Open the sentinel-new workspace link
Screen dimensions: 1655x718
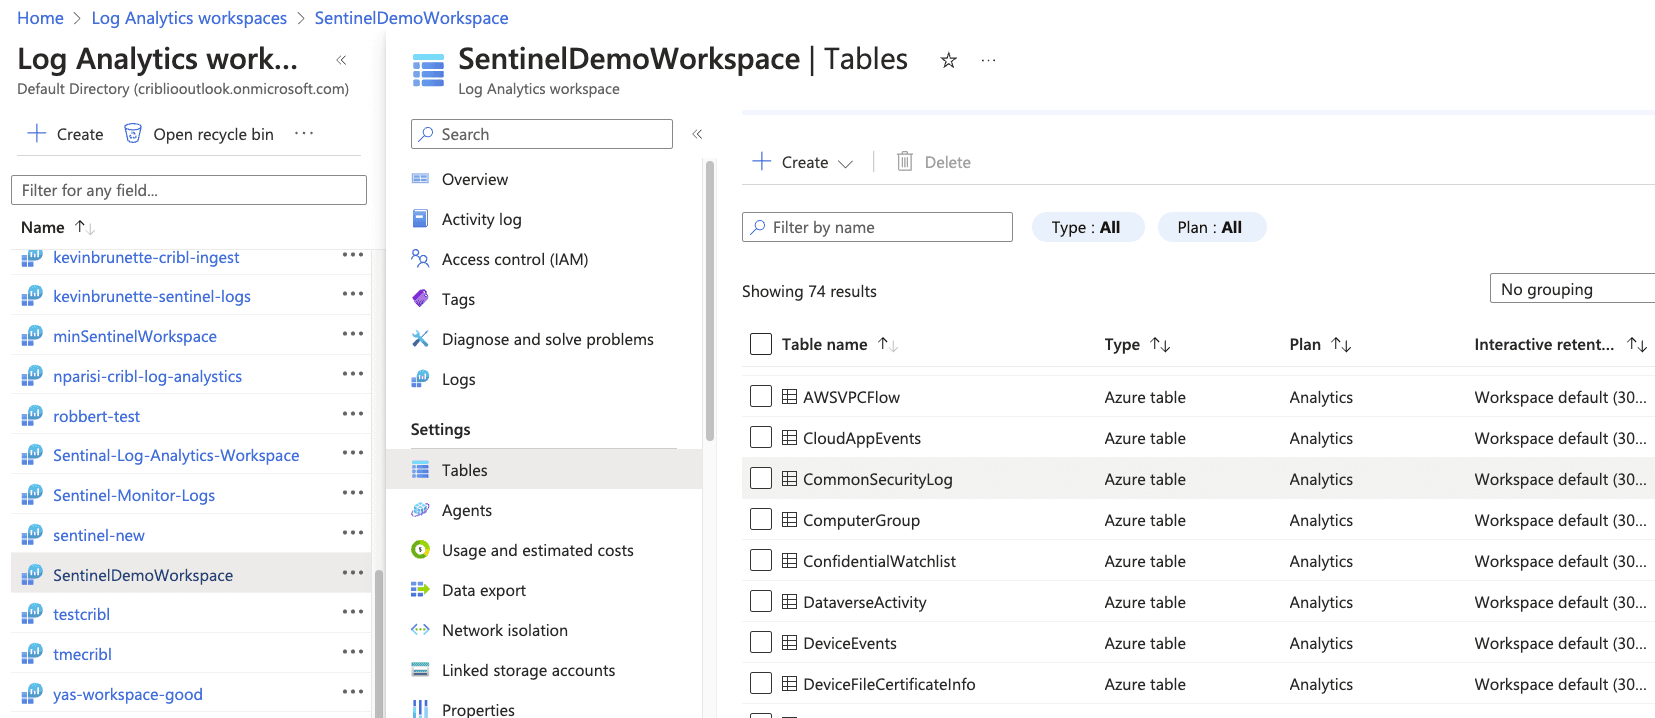point(98,536)
